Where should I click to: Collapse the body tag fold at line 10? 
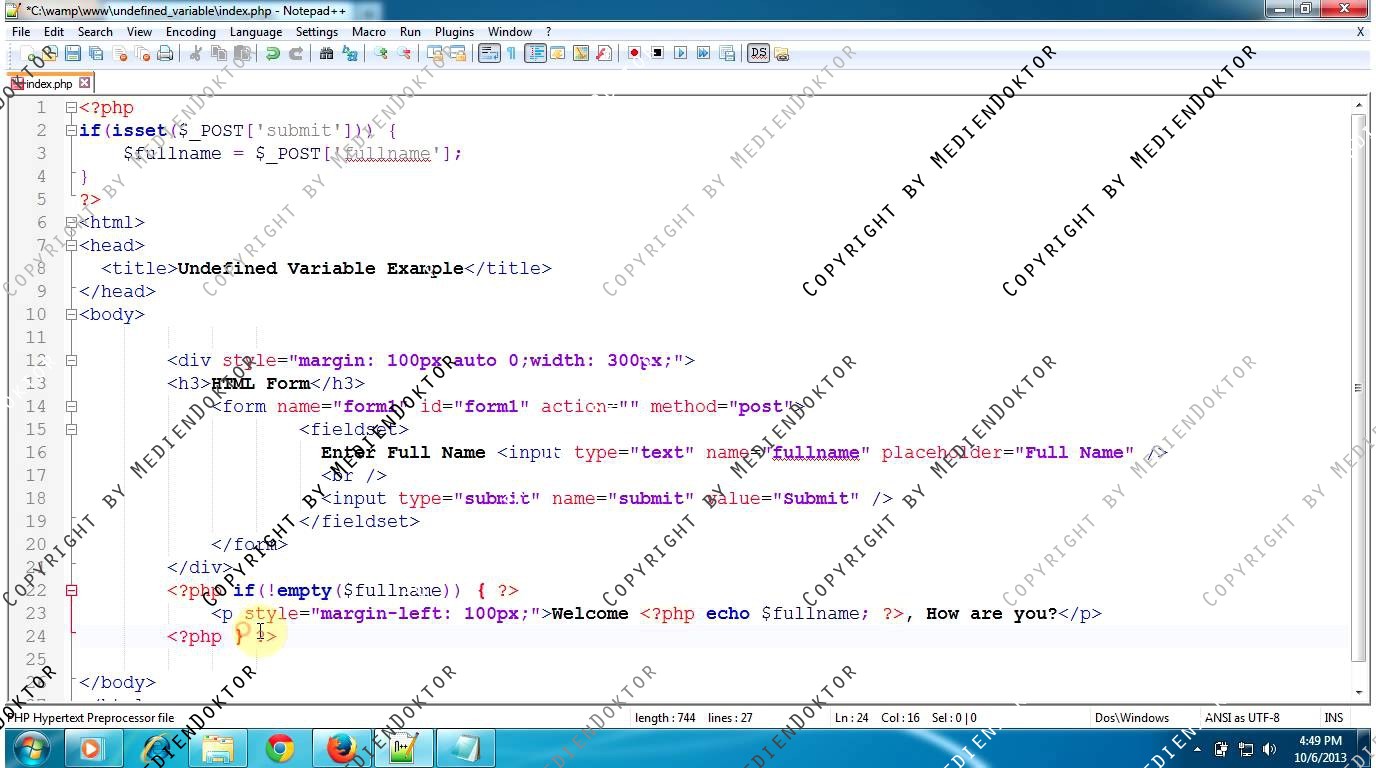71,314
